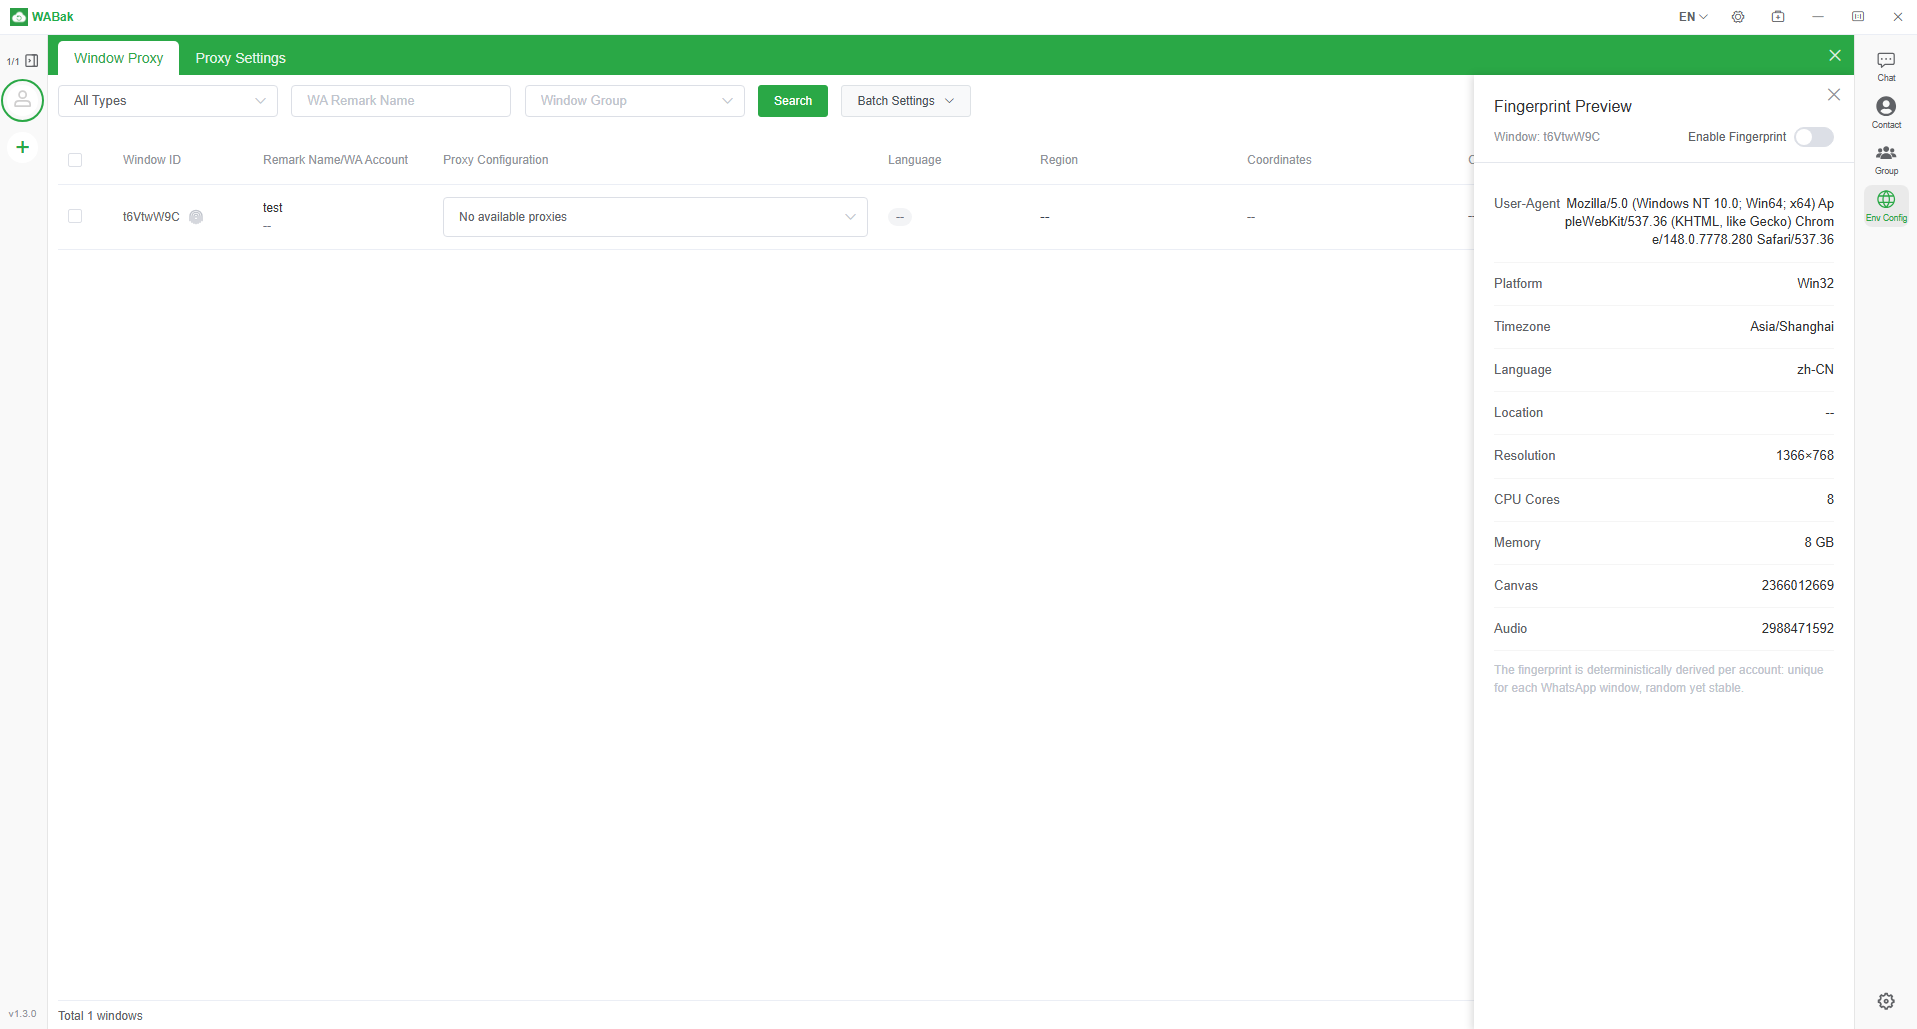Image resolution: width=1917 pixels, height=1029 pixels.
Task: Click the green Search button
Action: tap(792, 101)
